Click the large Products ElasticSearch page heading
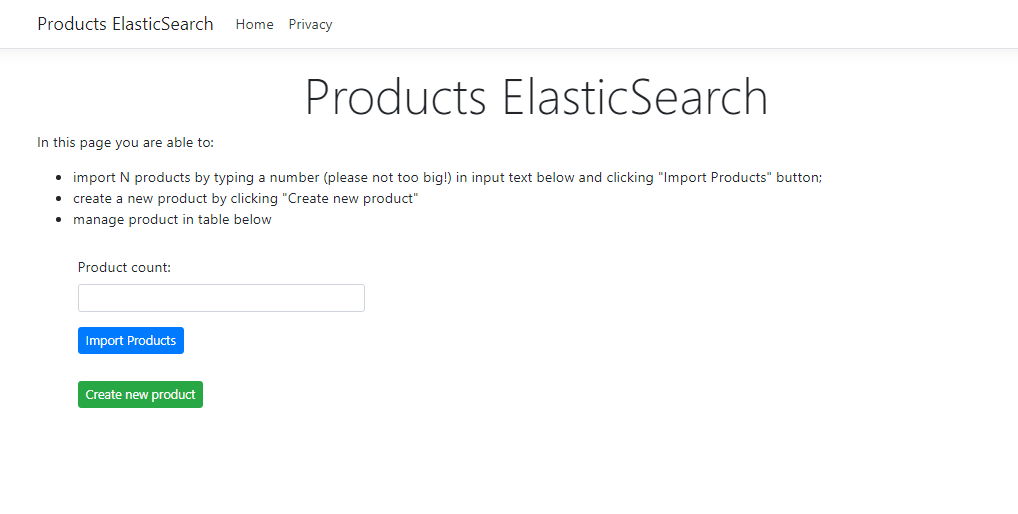Screen dimensions: 1018x514 tap(536, 97)
